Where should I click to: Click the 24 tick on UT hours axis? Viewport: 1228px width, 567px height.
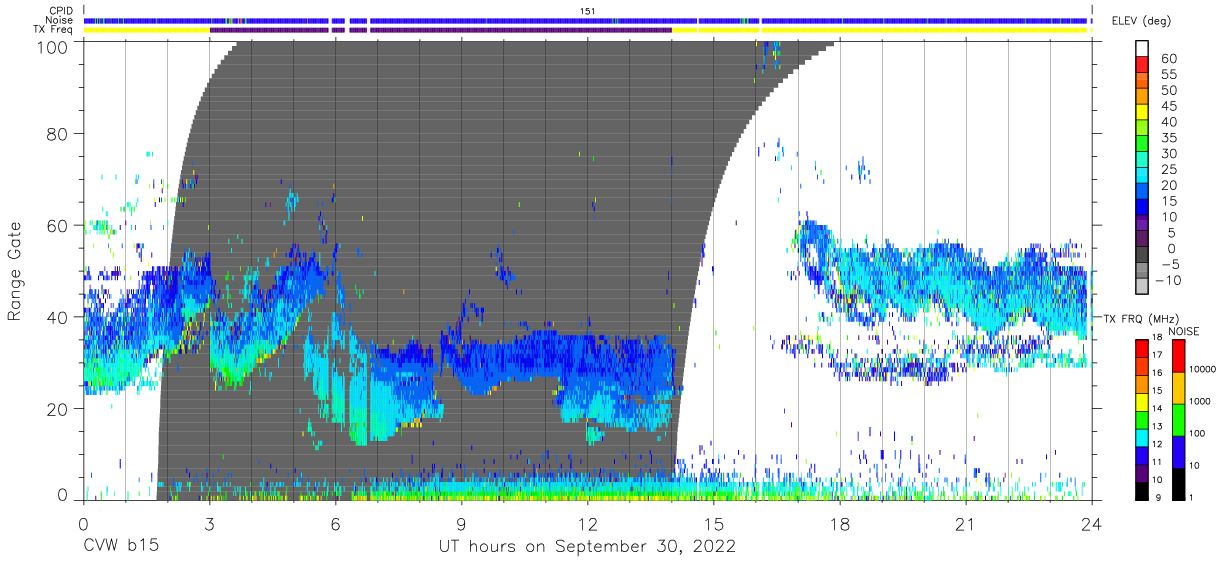[x=1092, y=523]
